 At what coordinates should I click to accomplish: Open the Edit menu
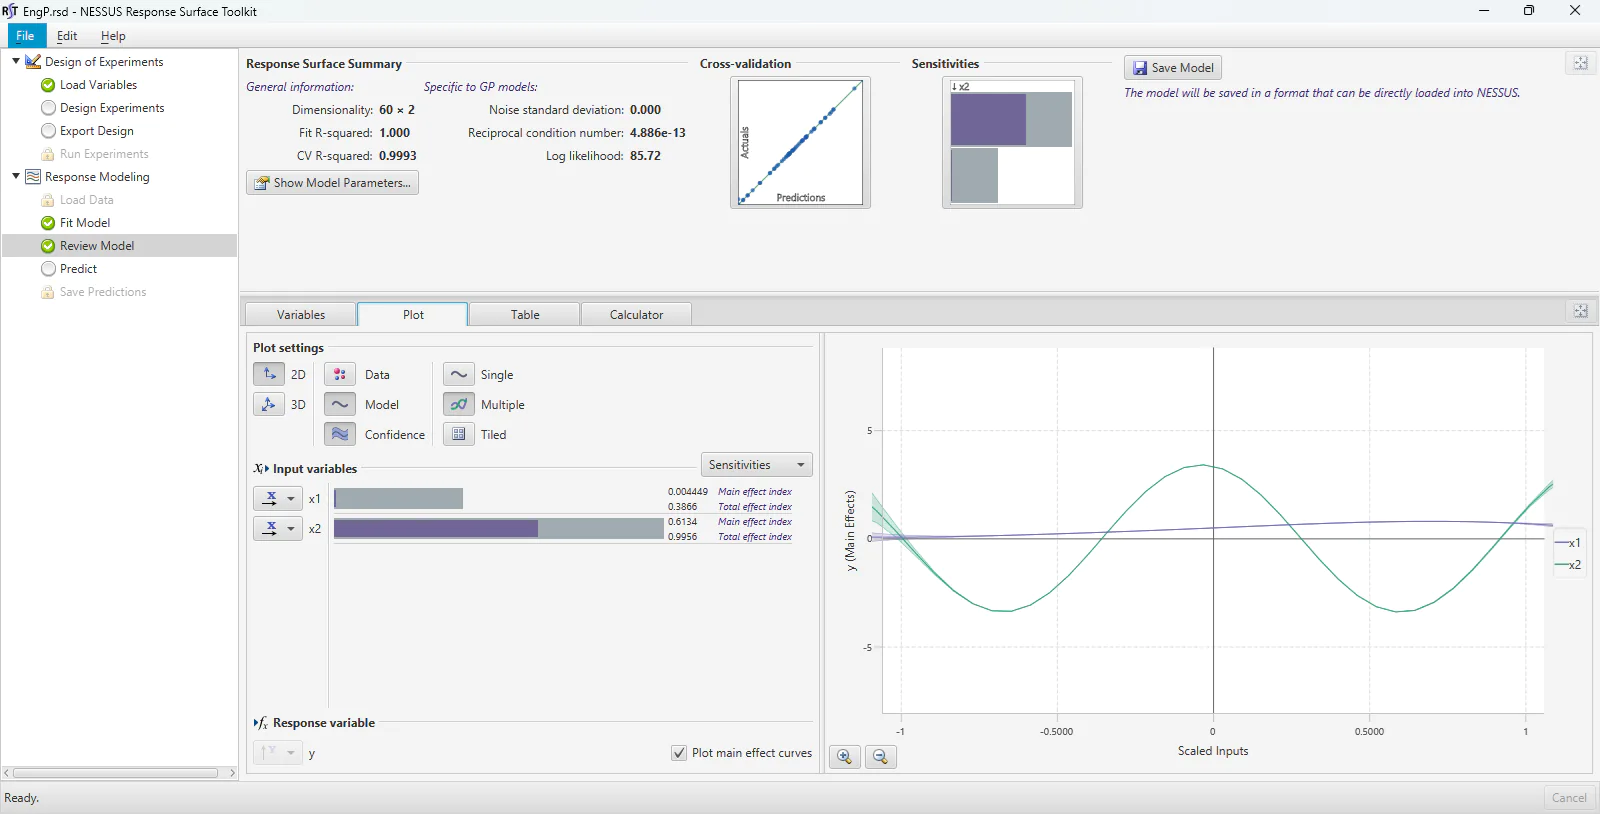tap(67, 36)
